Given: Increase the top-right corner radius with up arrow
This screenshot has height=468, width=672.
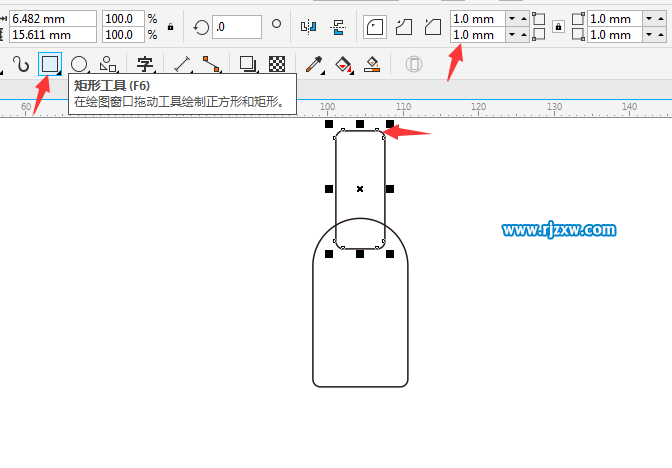Looking at the screenshot, I should [x=661, y=18].
